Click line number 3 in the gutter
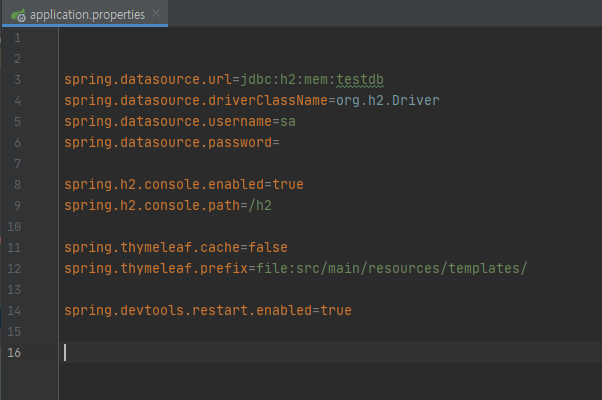 [x=17, y=80]
